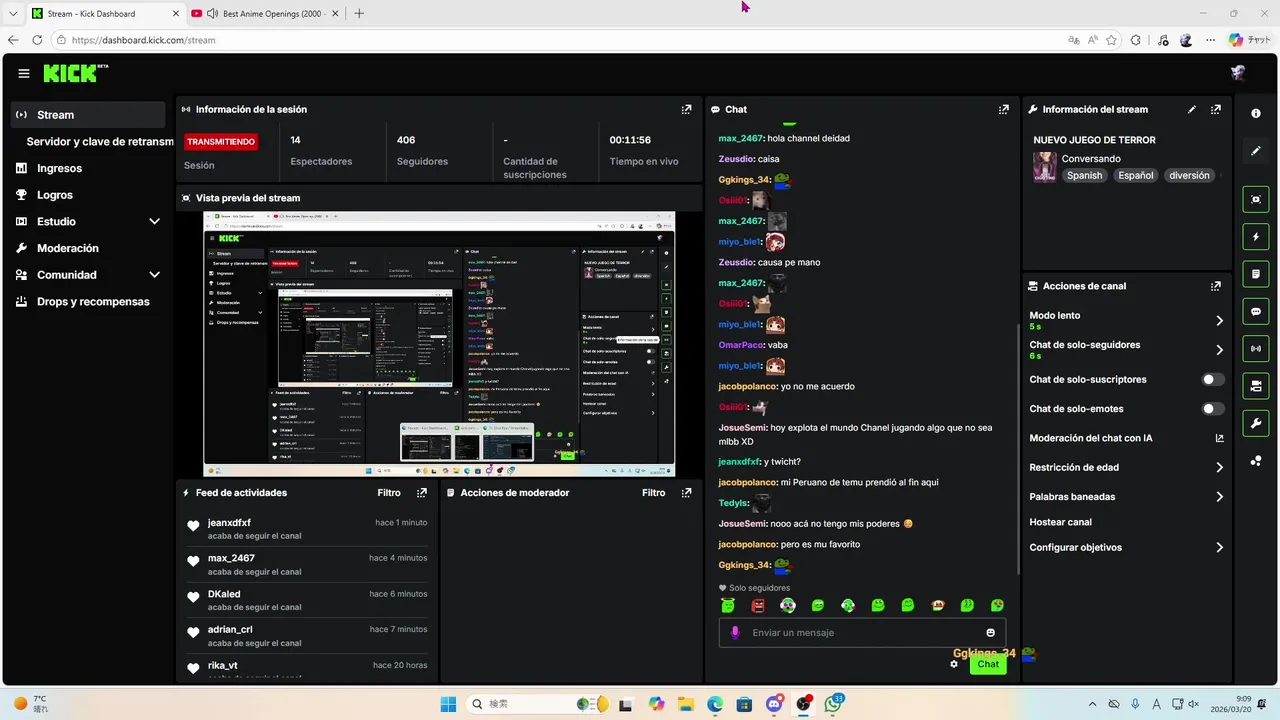This screenshot has width=1280, height=720.
Task: Click the purple microphone icon in message box
Action: (735, 633)
